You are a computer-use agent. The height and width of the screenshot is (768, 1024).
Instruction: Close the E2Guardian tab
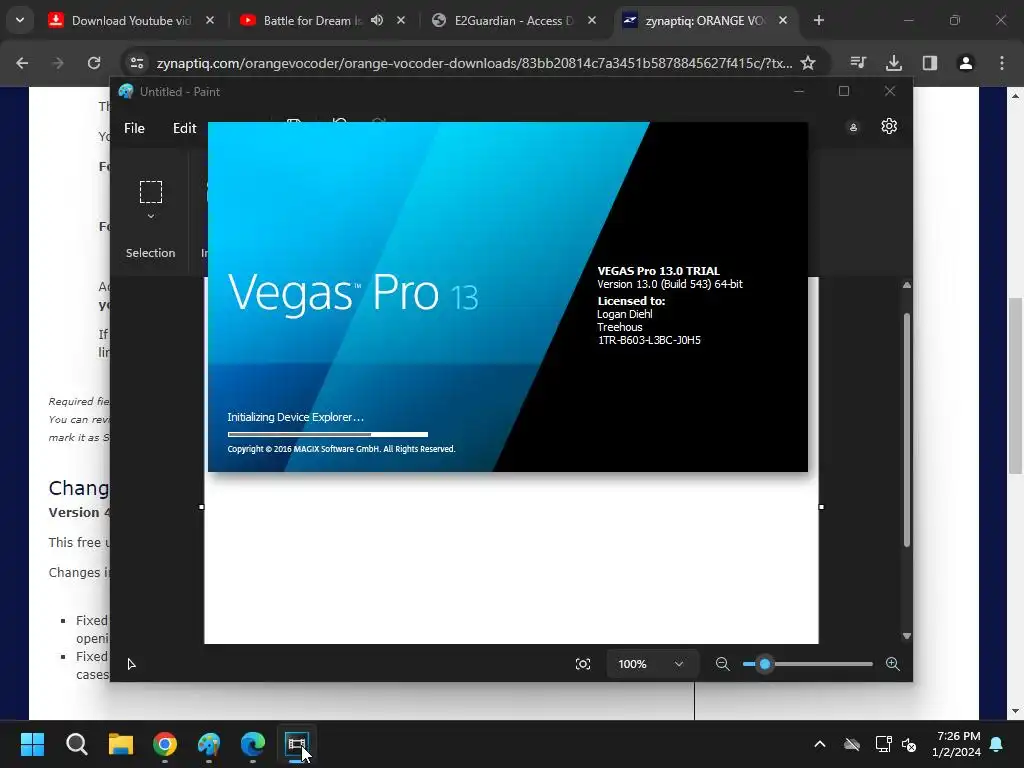[592, 21]
